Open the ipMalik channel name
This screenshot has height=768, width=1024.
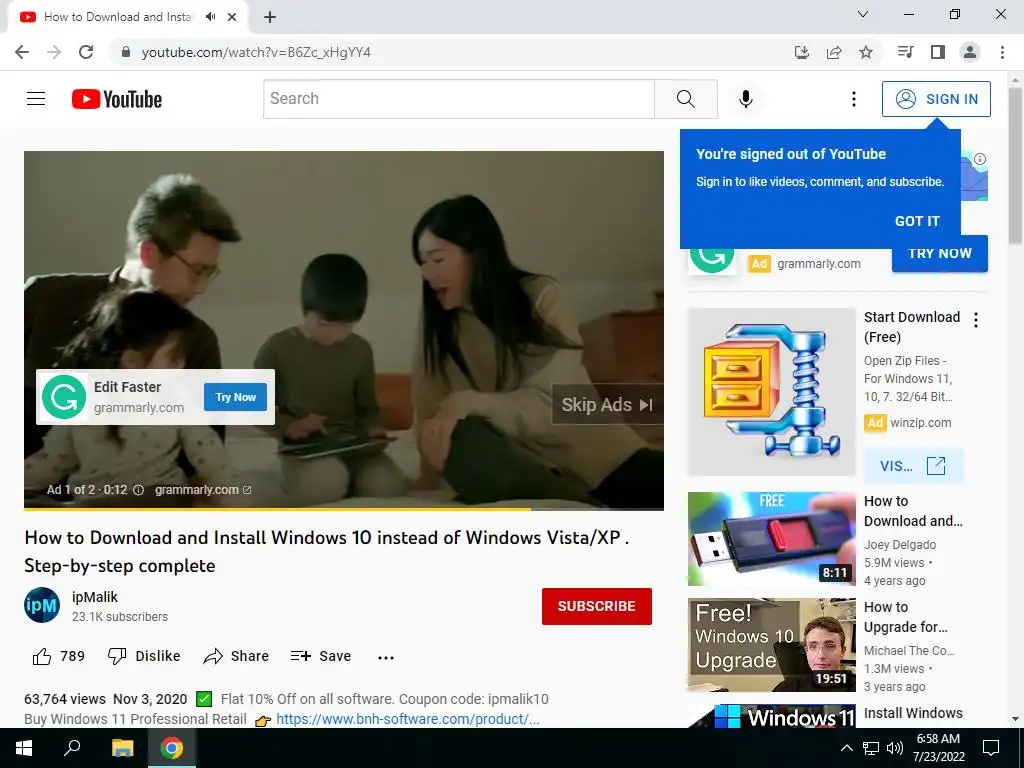[95, 597]
